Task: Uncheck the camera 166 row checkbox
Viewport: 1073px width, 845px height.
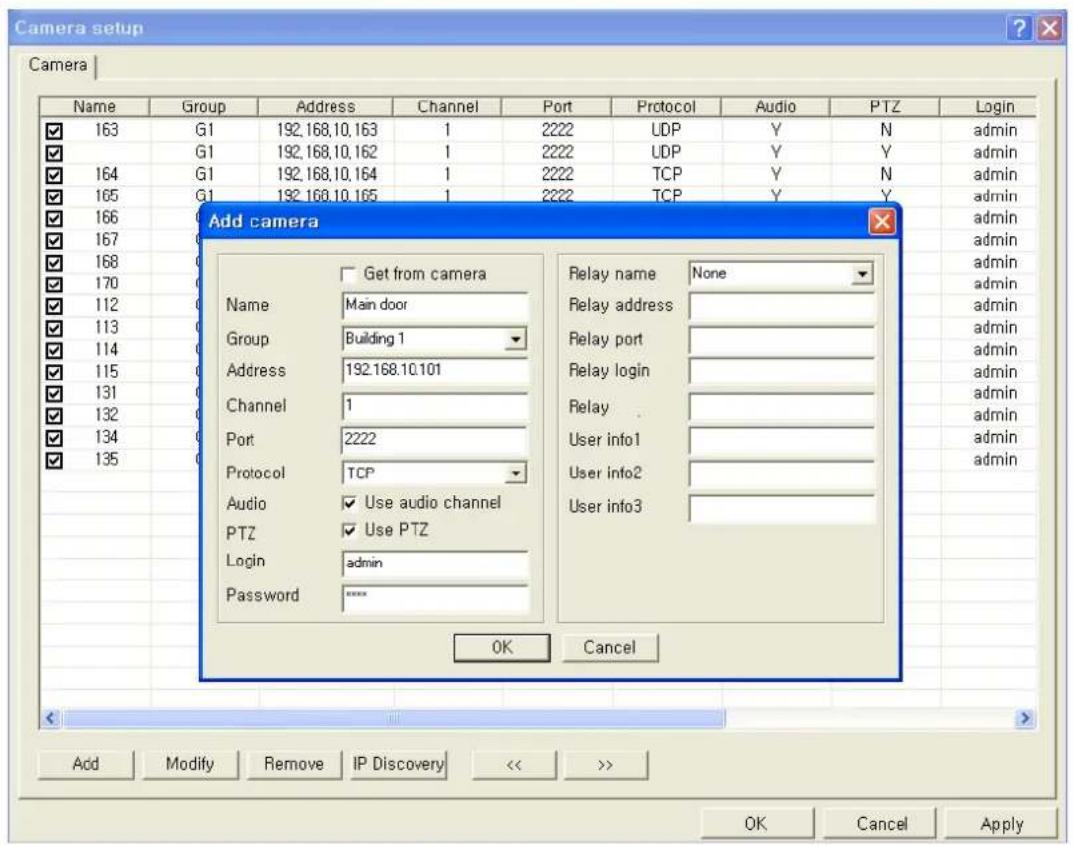Action: click(x=53, y=219)
